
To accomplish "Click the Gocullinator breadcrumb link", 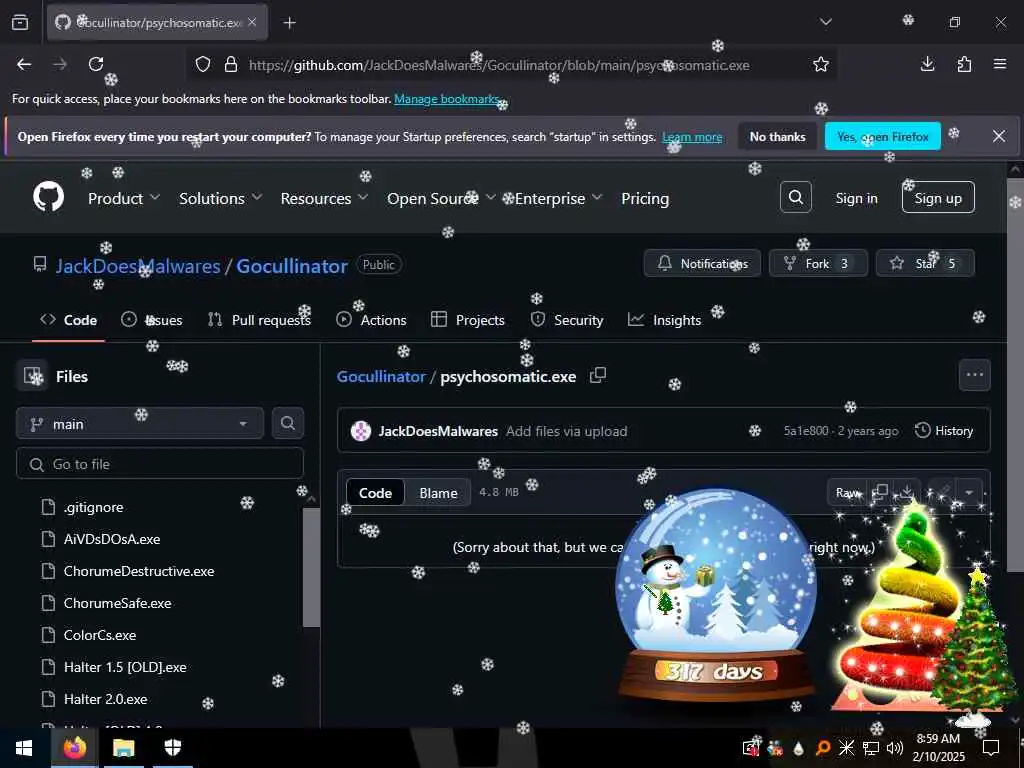I will click(381, 377).
